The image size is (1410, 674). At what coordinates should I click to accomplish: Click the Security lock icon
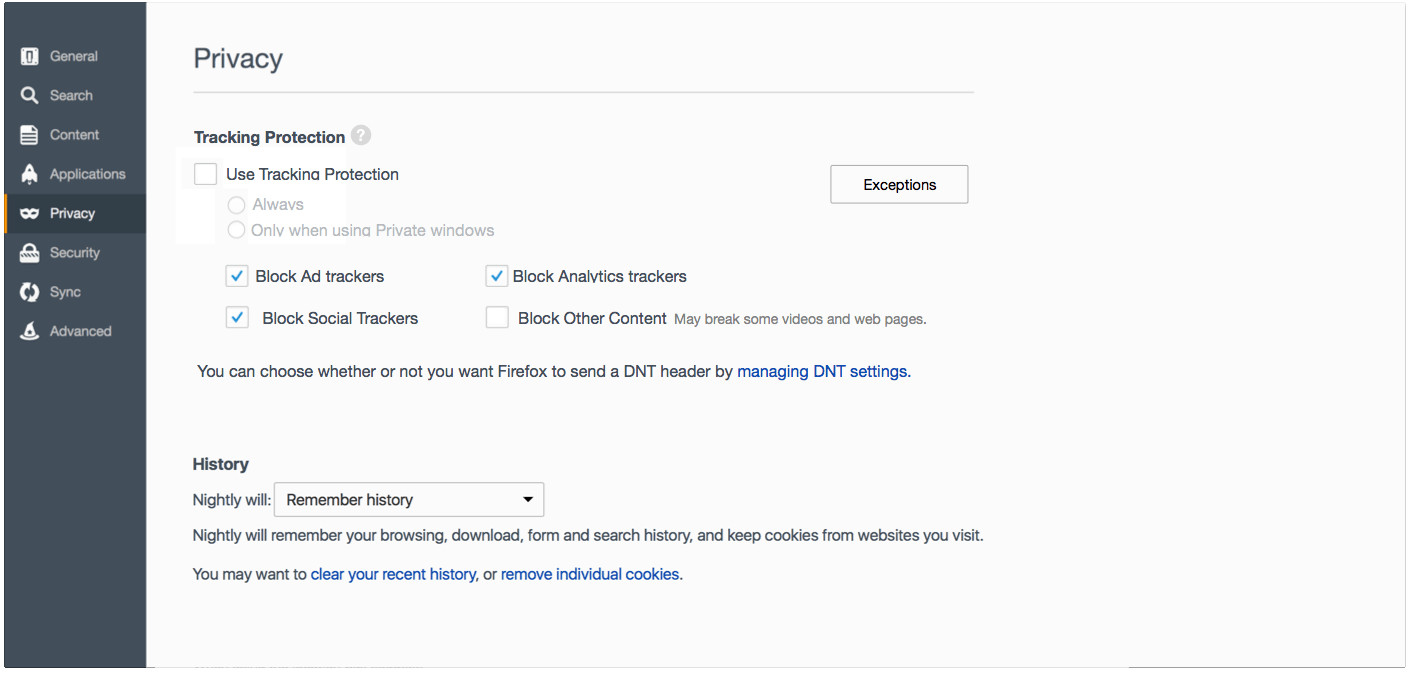30,253
